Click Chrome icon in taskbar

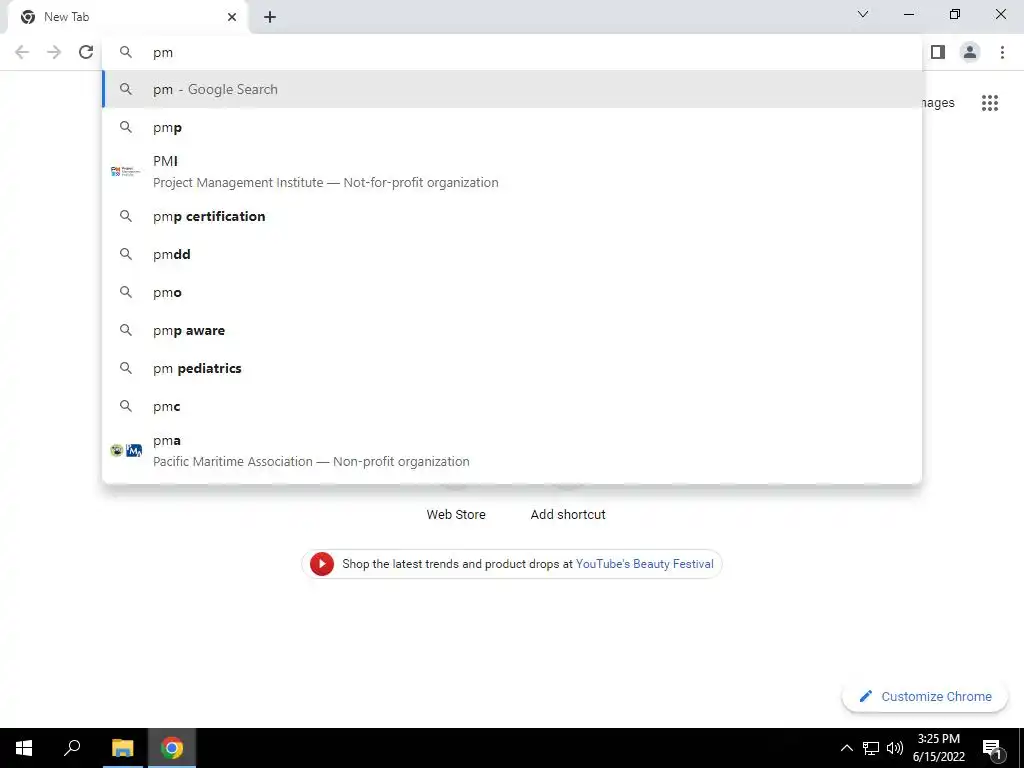(172, 748)
